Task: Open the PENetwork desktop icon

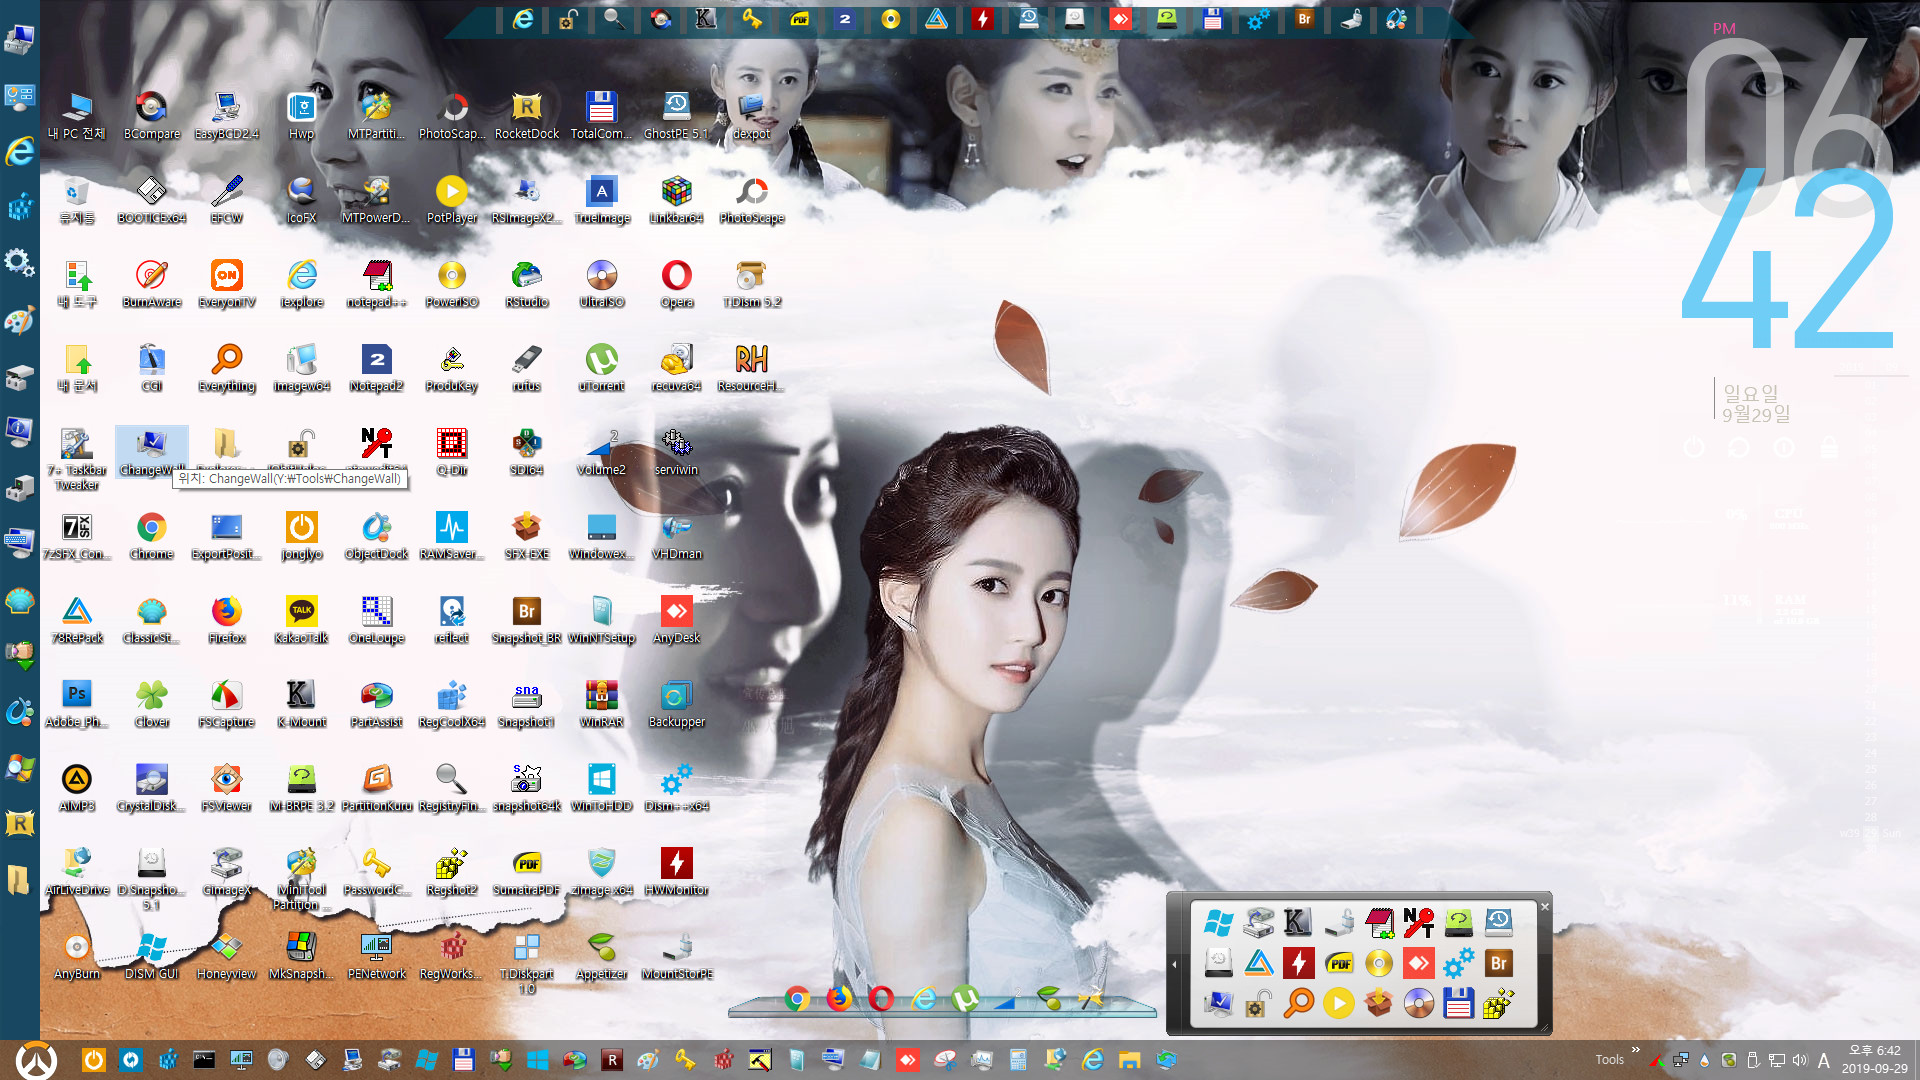Action: coord(376,955)
